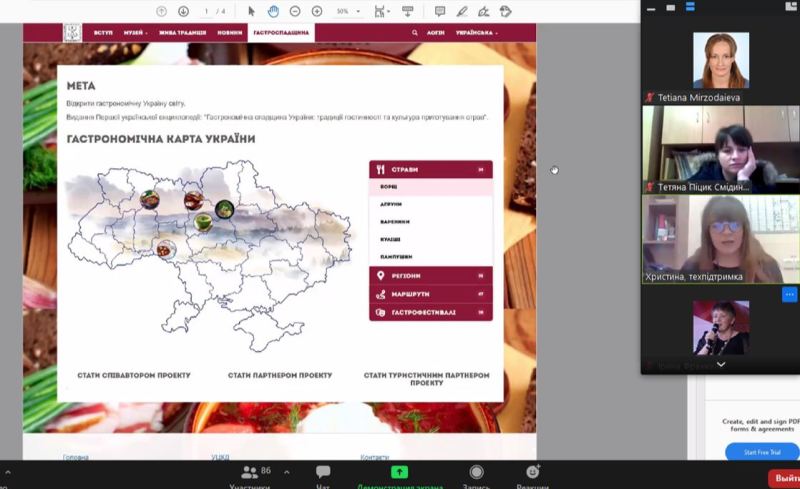Start recording with the Запись button
Image resolution: width=800 pixels, height=489 pixels.
tap(476, 476)
